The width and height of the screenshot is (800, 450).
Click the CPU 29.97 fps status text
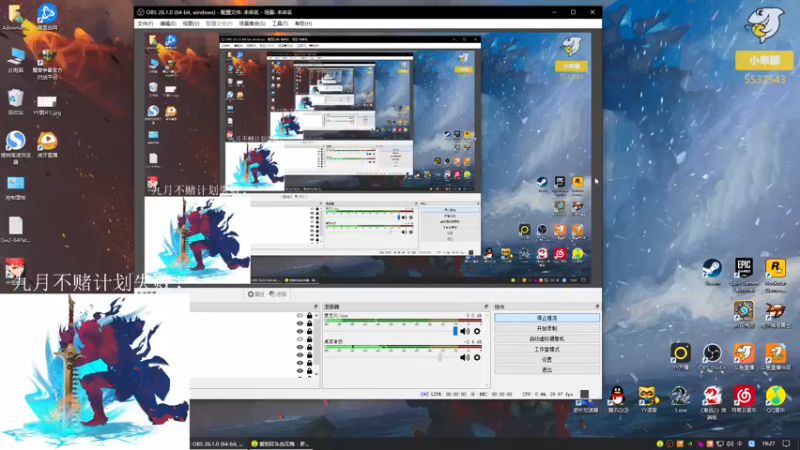tap(548, 394)
